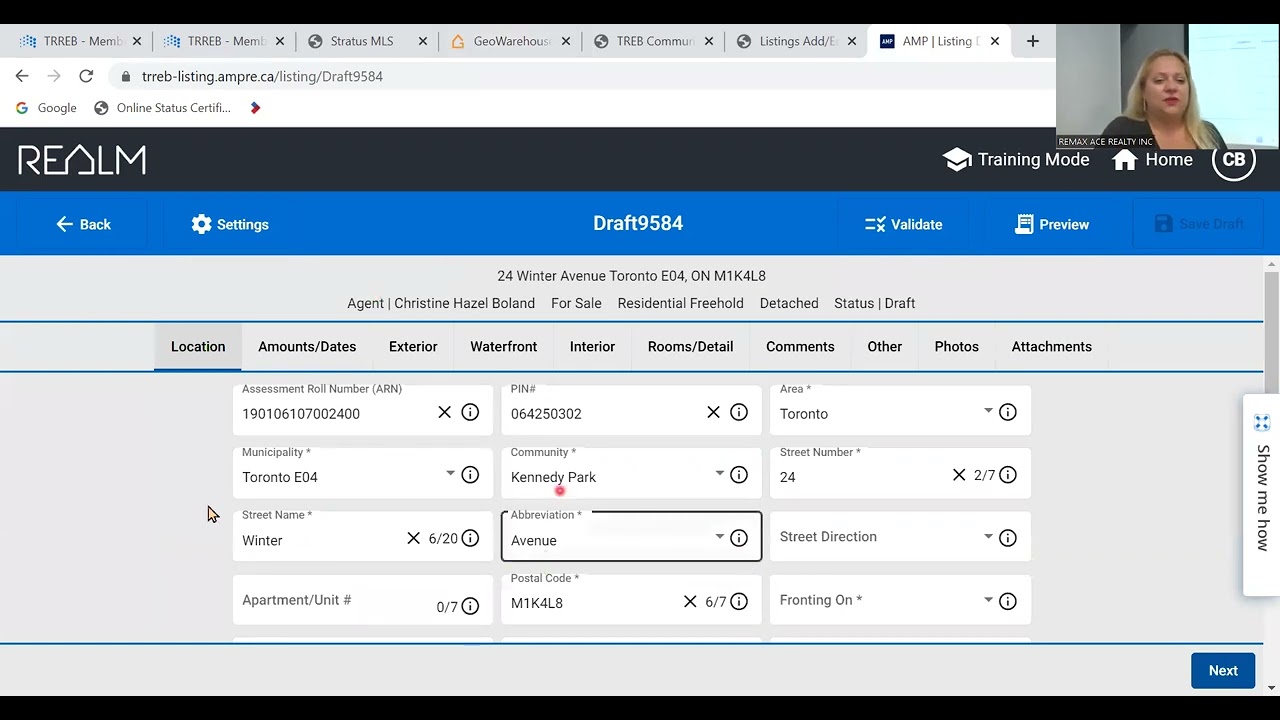Click the red arrow bookmark icon

point(255,108)
